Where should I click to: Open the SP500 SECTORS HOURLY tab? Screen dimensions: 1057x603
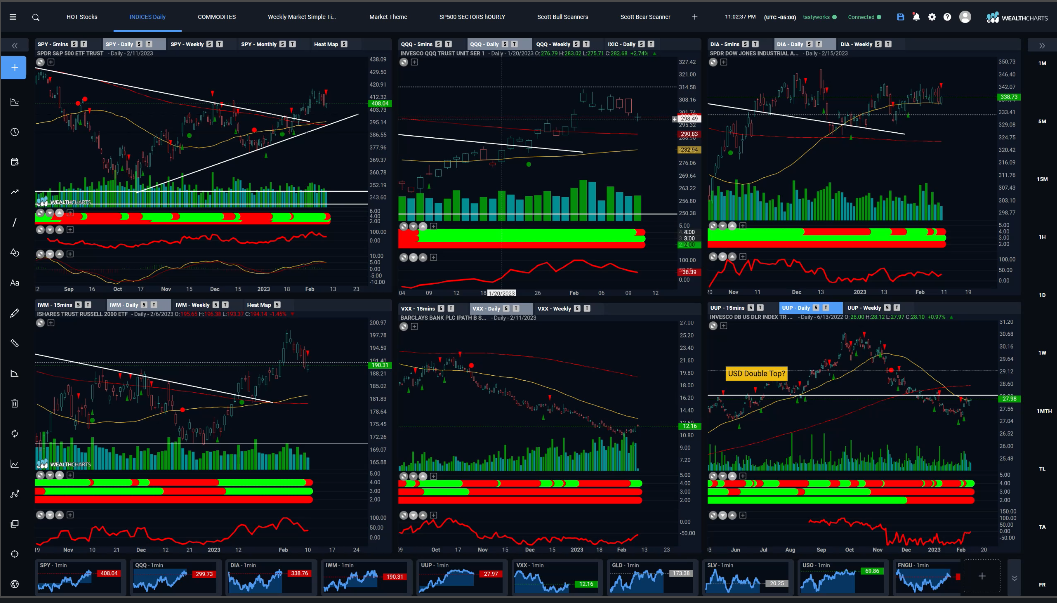pos(472,17)
